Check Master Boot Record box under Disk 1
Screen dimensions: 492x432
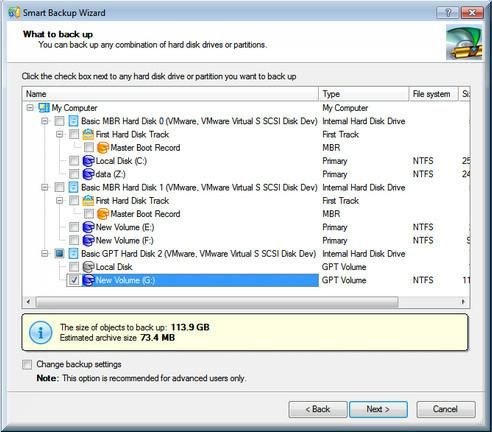89,214
